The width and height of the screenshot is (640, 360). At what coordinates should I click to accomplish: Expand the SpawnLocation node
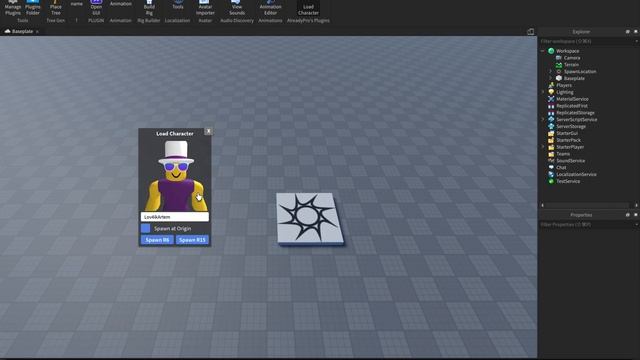tap(550, 71)
